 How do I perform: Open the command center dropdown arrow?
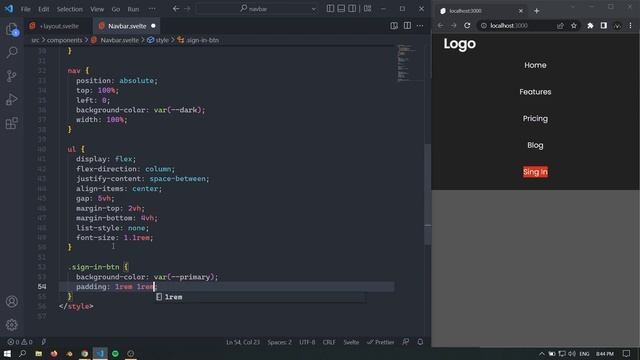click(313, 9)
